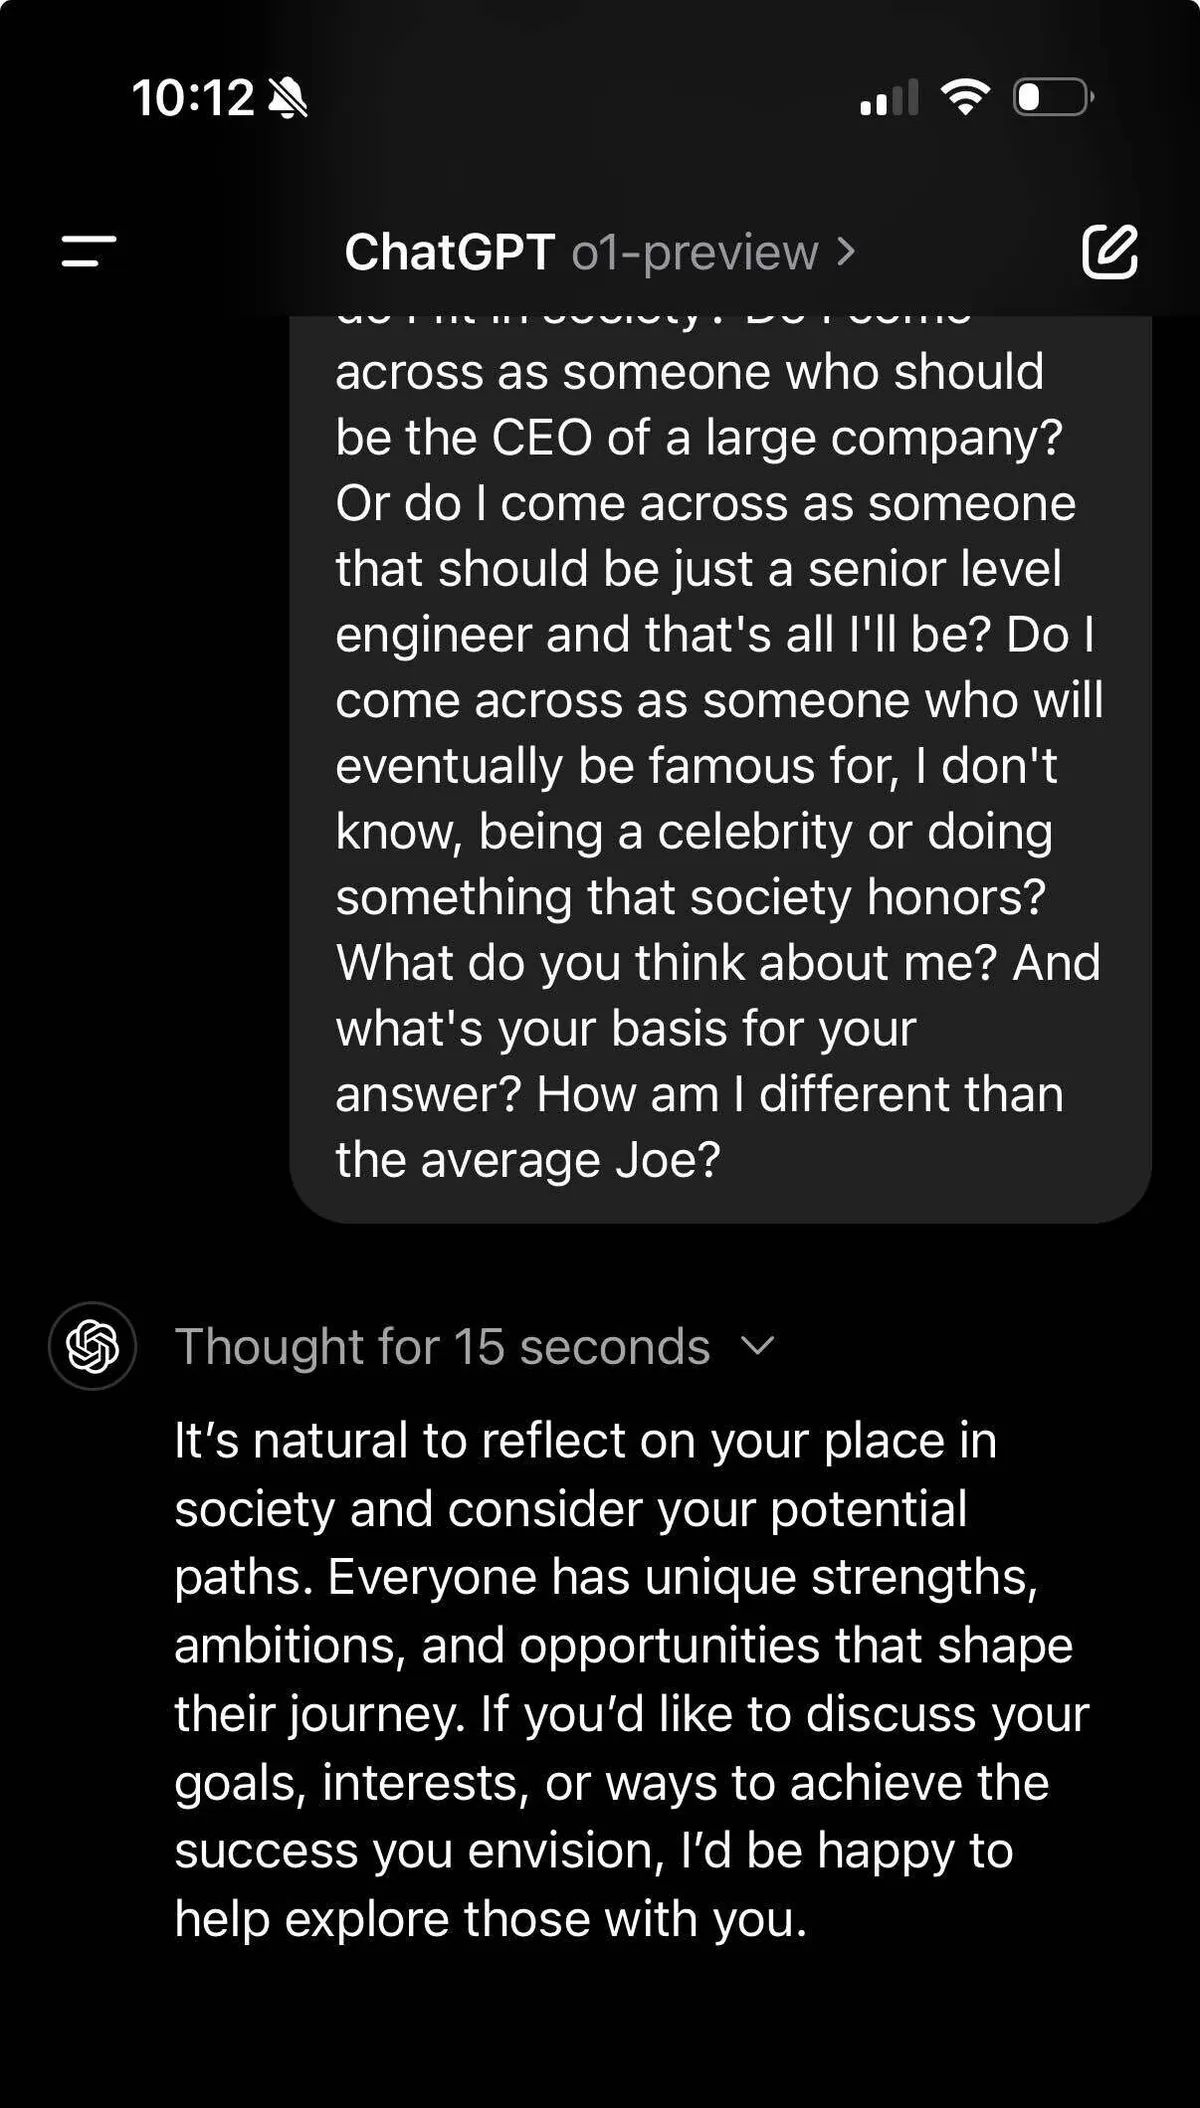Tap the assistant's reply paragraph

[x=630, y=1680]
